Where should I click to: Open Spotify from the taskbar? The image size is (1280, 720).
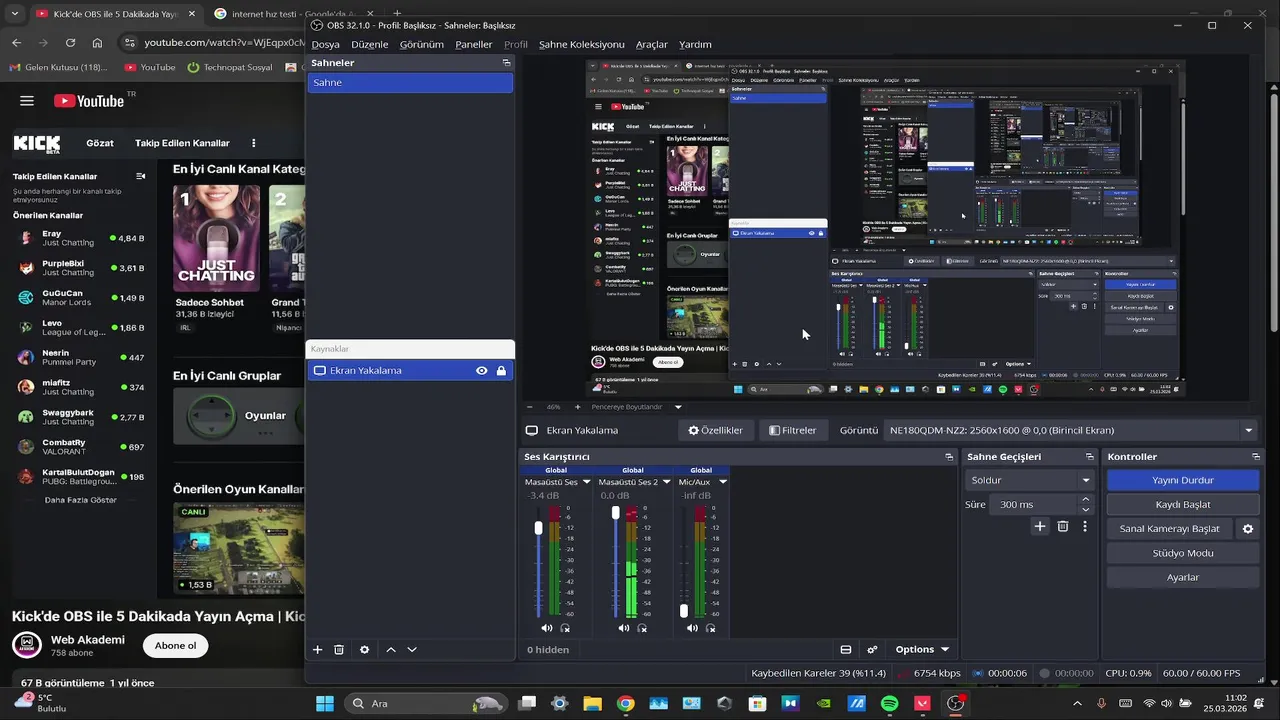[889, 703]
